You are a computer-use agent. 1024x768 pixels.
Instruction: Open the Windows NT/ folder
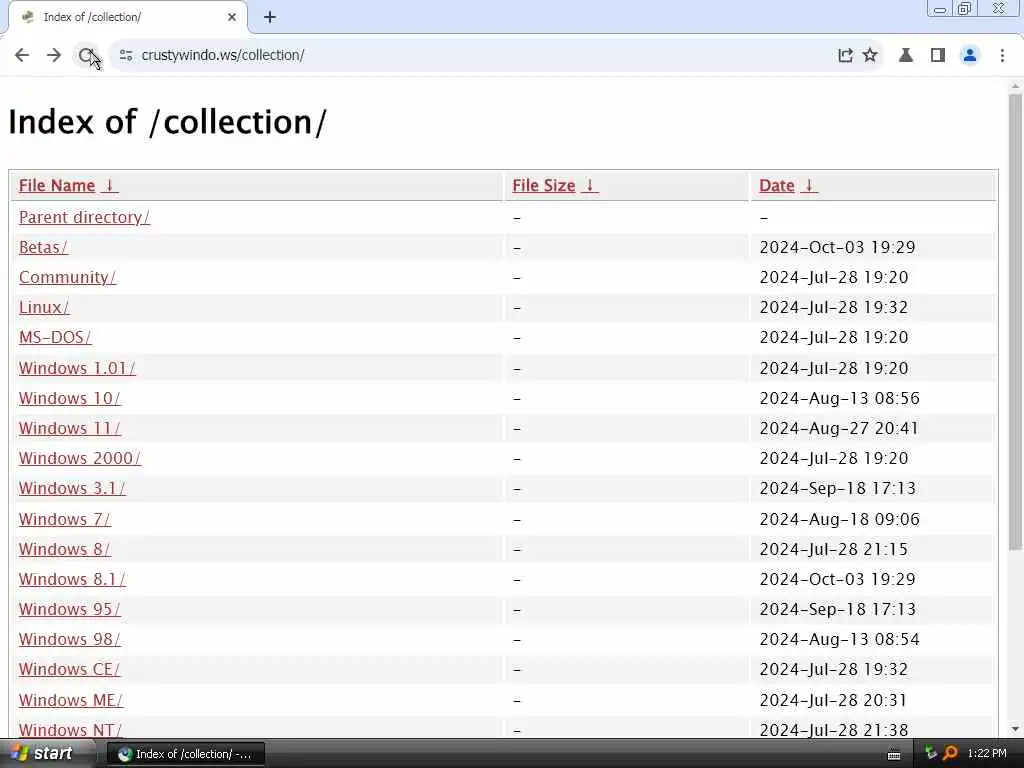tap(71, 730)
